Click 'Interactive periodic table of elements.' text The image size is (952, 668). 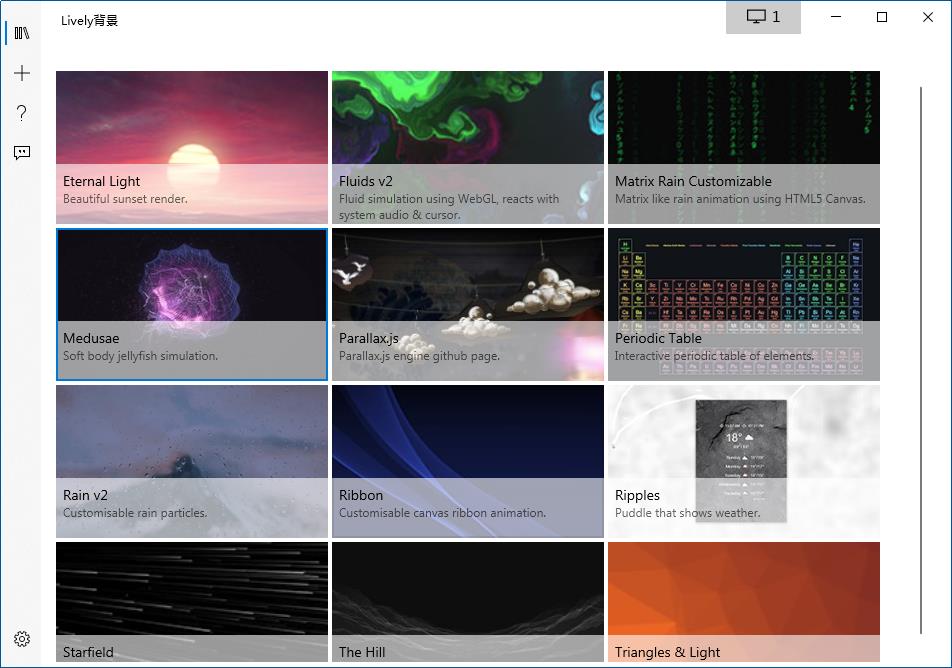(714, 356)
